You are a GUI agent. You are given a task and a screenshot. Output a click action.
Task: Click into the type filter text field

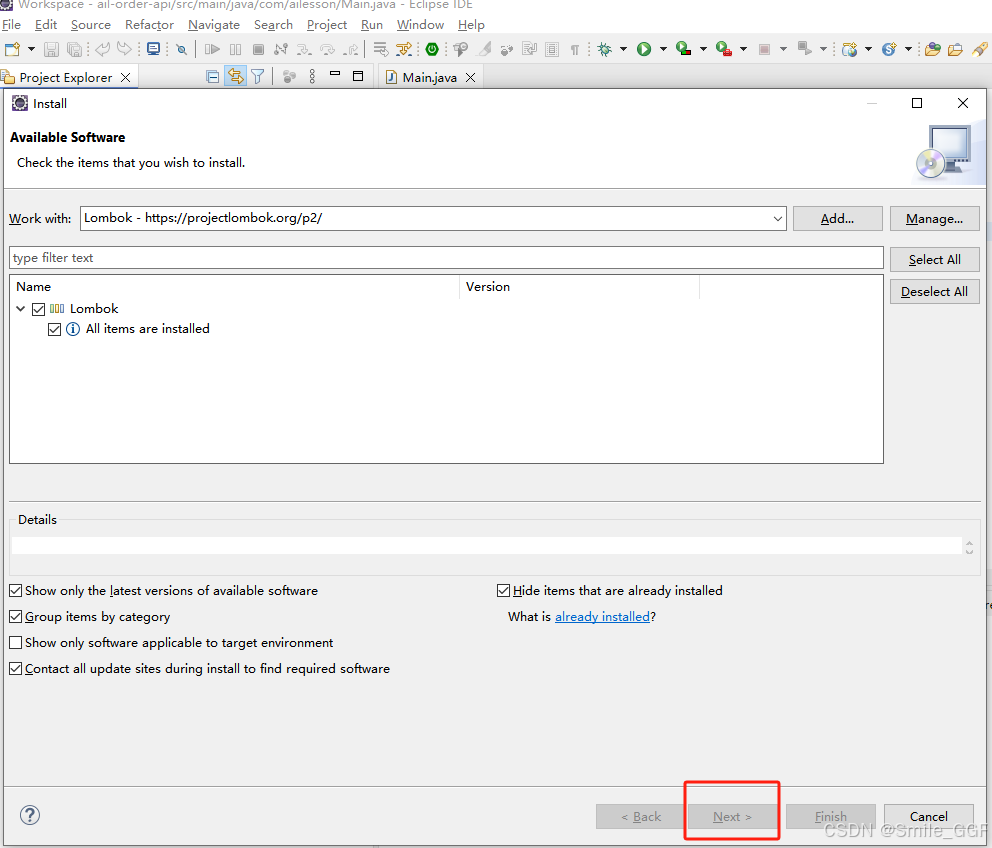click(x=446, y=258)
